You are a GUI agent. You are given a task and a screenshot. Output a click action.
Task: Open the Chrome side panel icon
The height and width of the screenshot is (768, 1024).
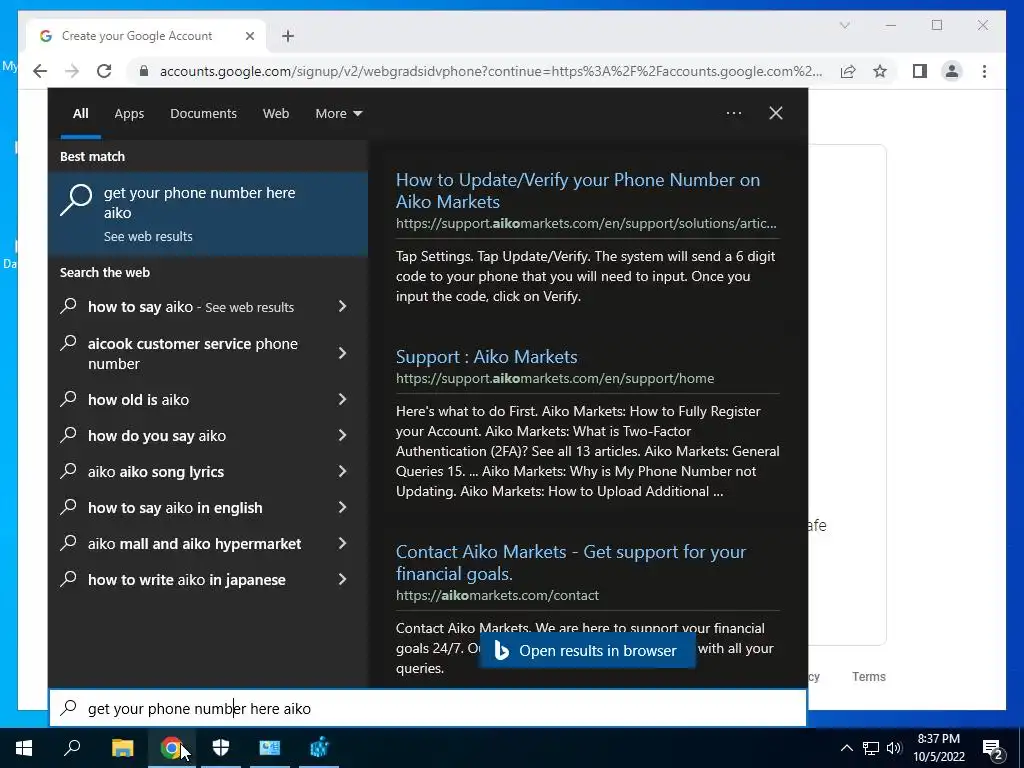(920, 71)
